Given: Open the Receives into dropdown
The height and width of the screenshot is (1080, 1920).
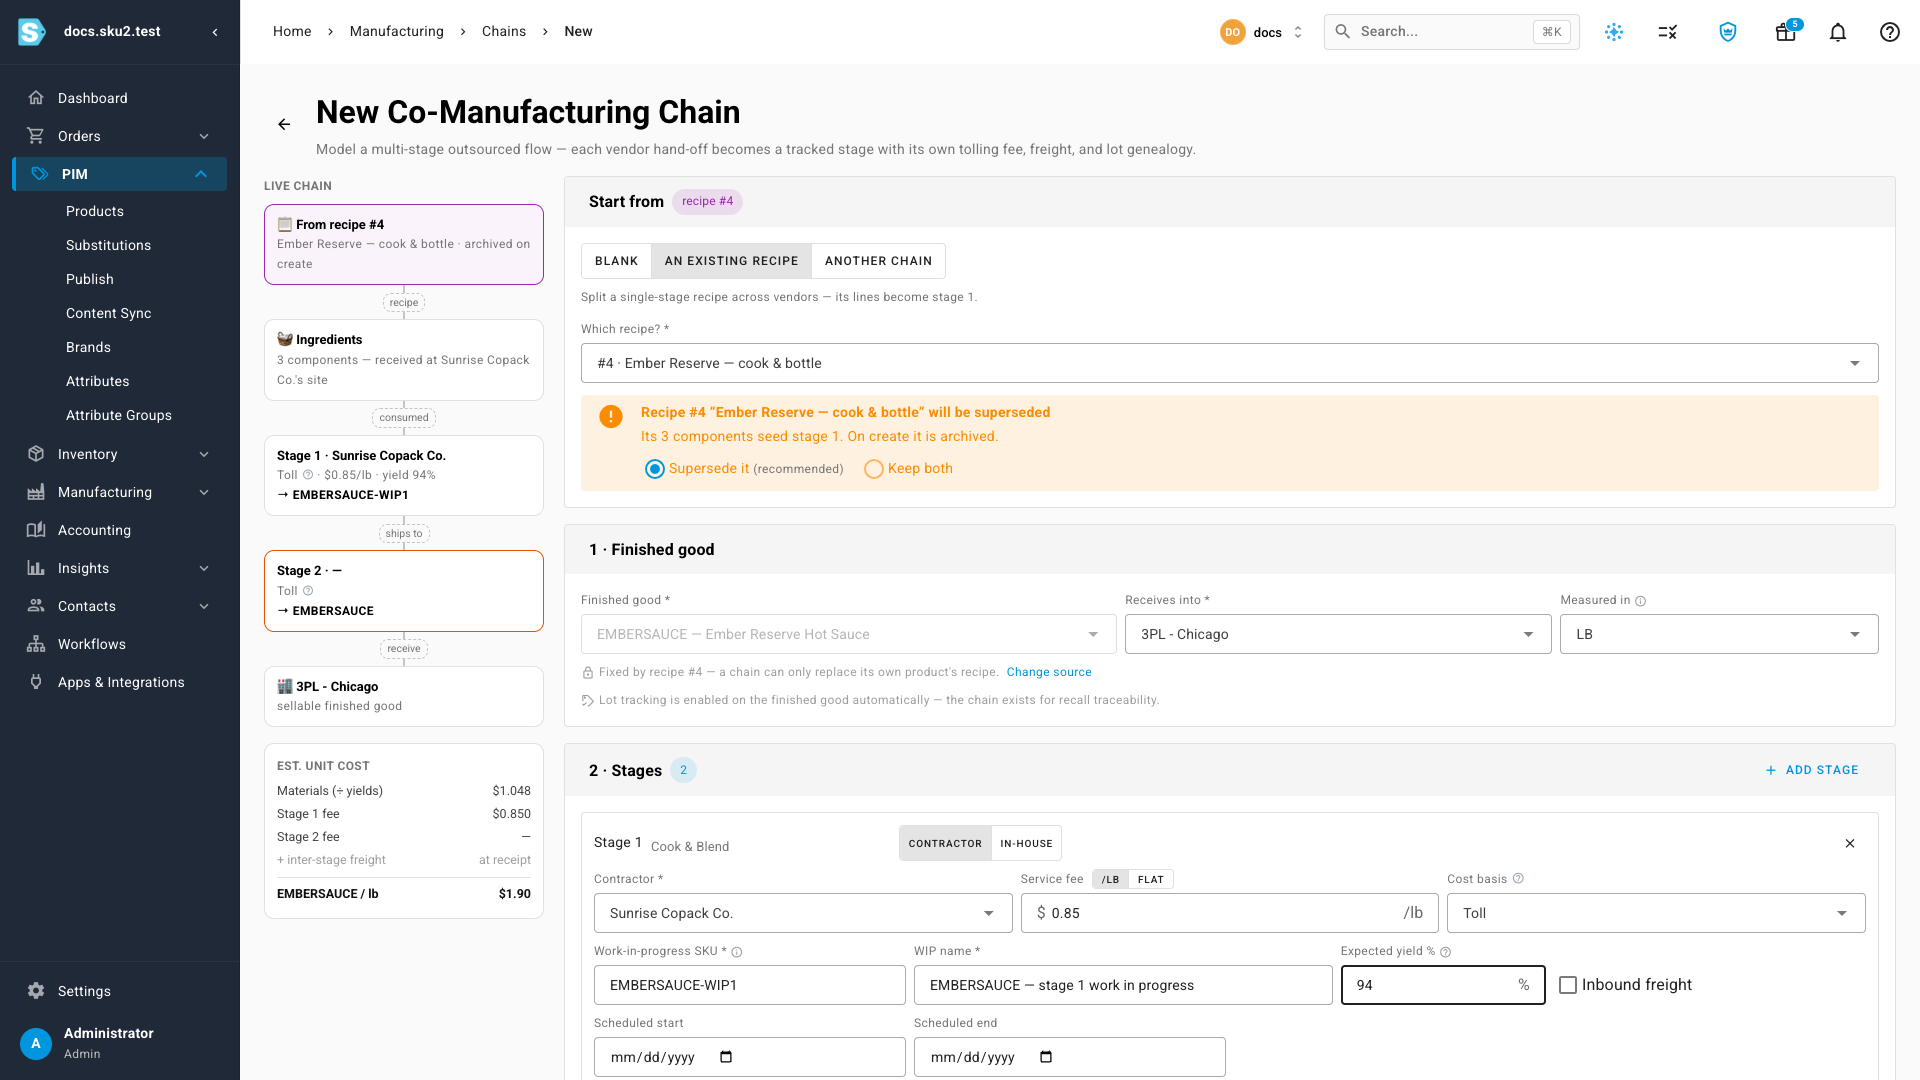Looking at the screenshot, I should pos(1337,634).
